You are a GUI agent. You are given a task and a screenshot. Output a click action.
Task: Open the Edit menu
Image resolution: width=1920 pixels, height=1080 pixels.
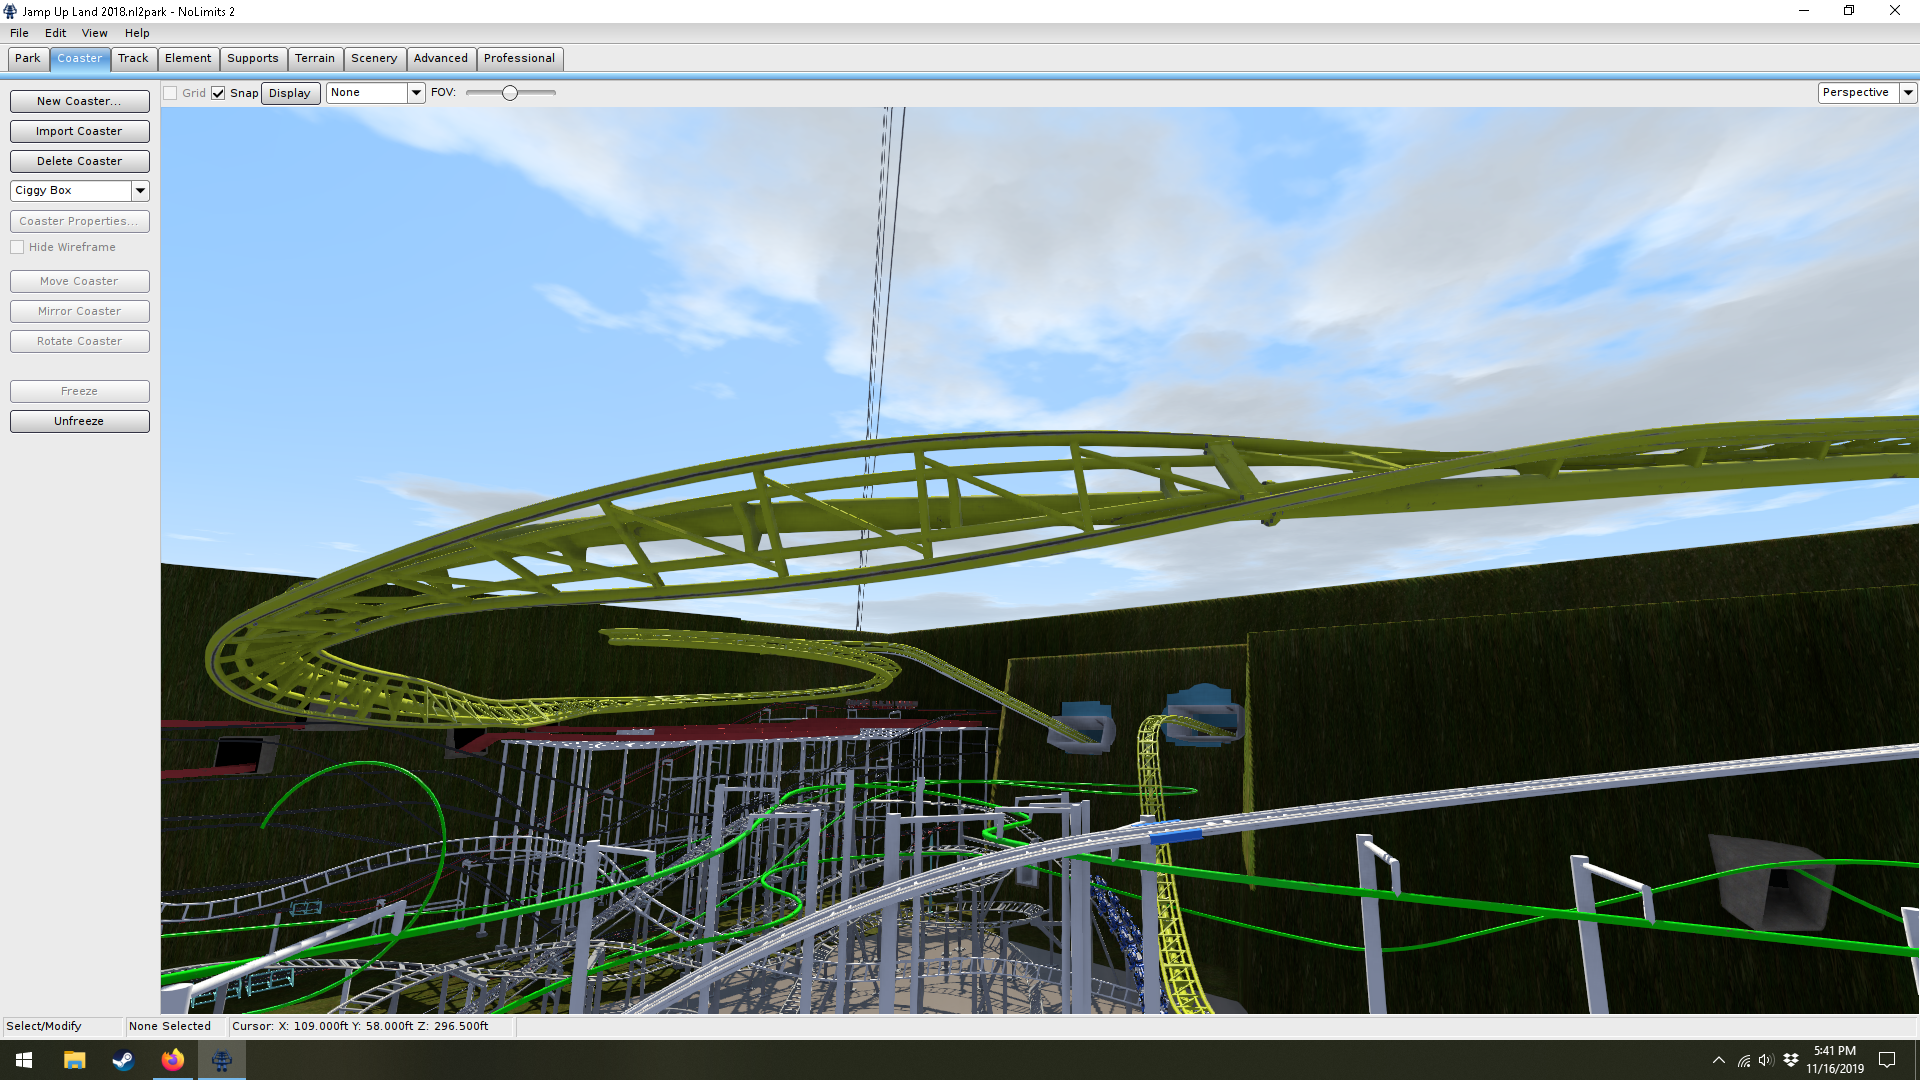pyautogui.click(x=55, y=33)
